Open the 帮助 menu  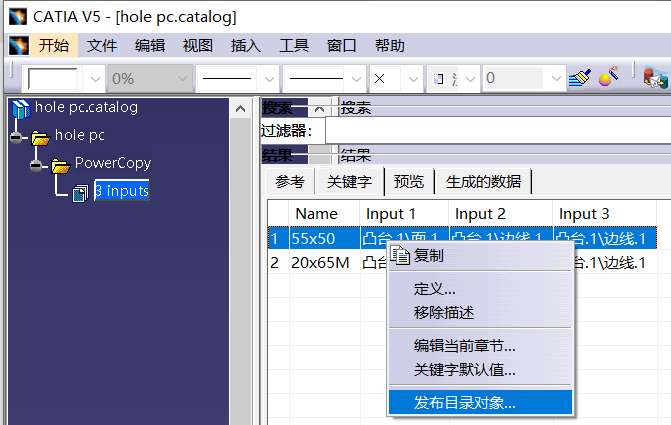(x=390, y=45)
